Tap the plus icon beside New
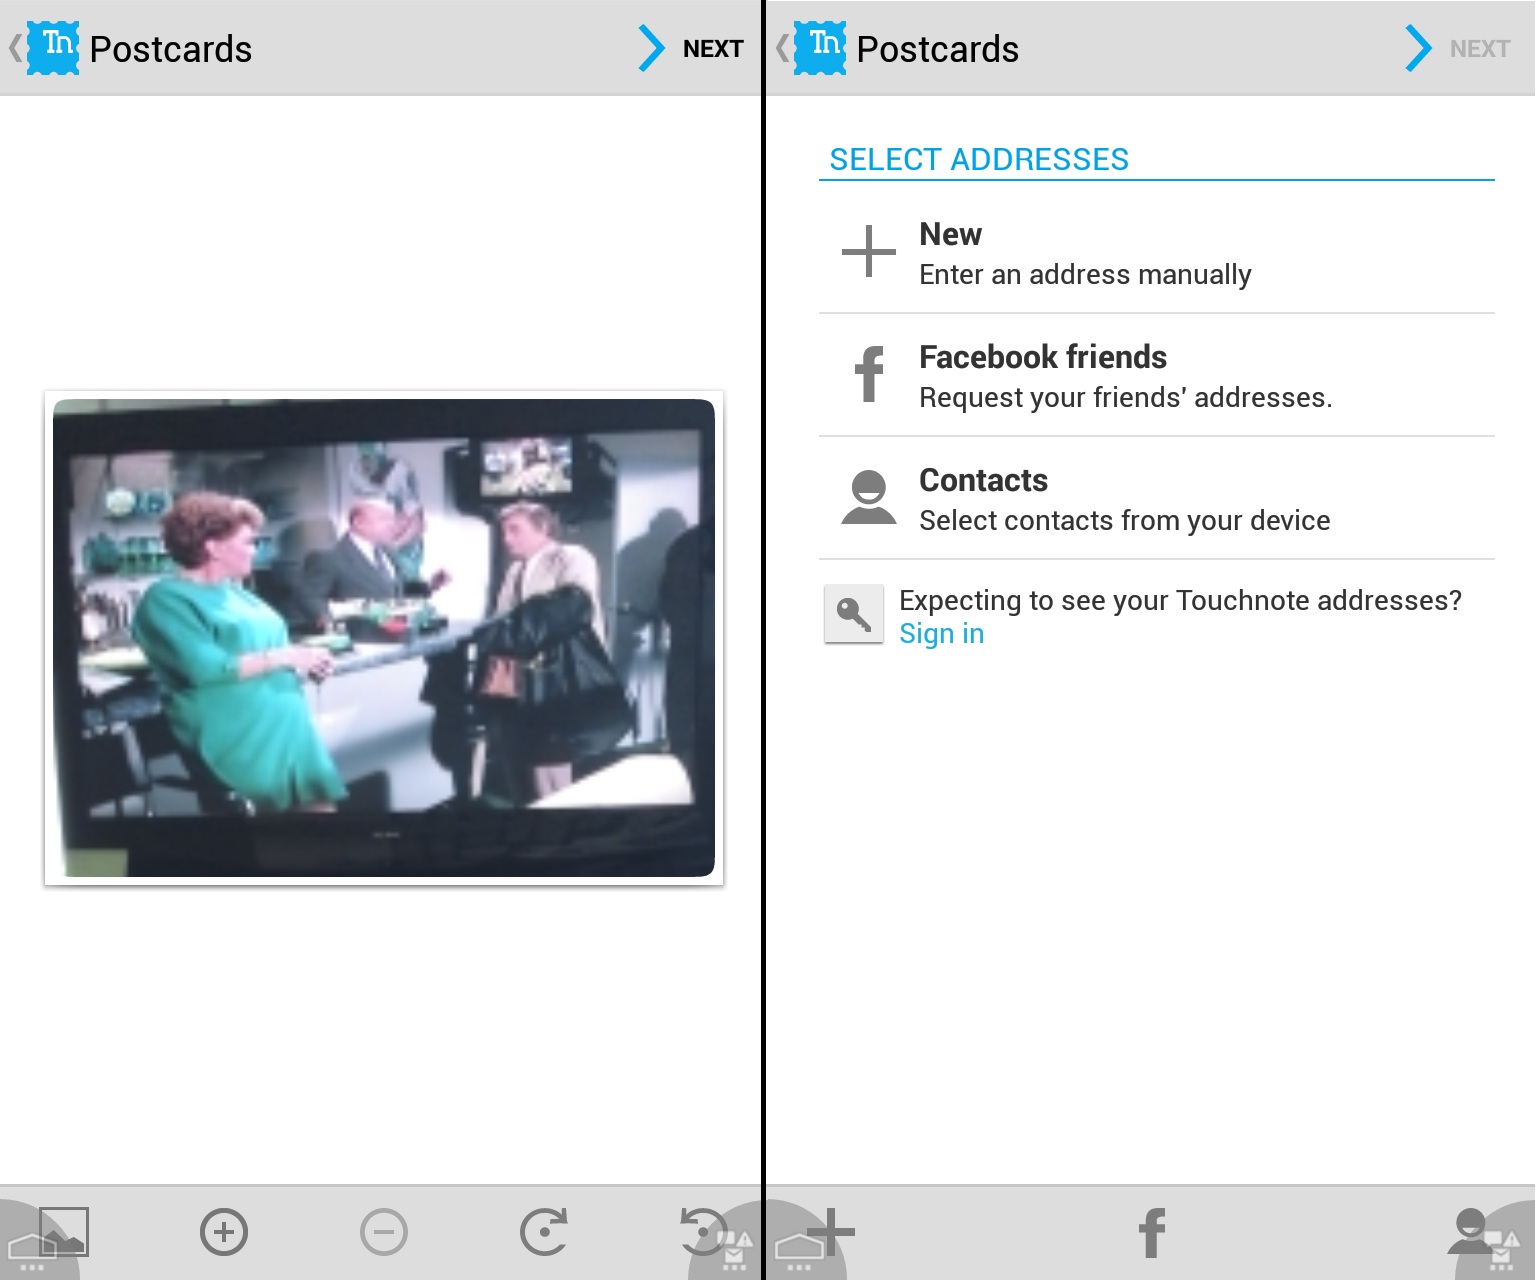This screenshot has height=1280, width=1537. (x=868, y=251)
